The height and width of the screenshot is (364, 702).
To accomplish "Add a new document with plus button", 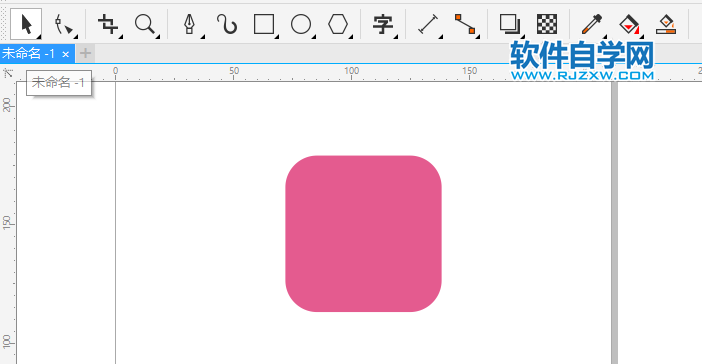I will point(85,54).
